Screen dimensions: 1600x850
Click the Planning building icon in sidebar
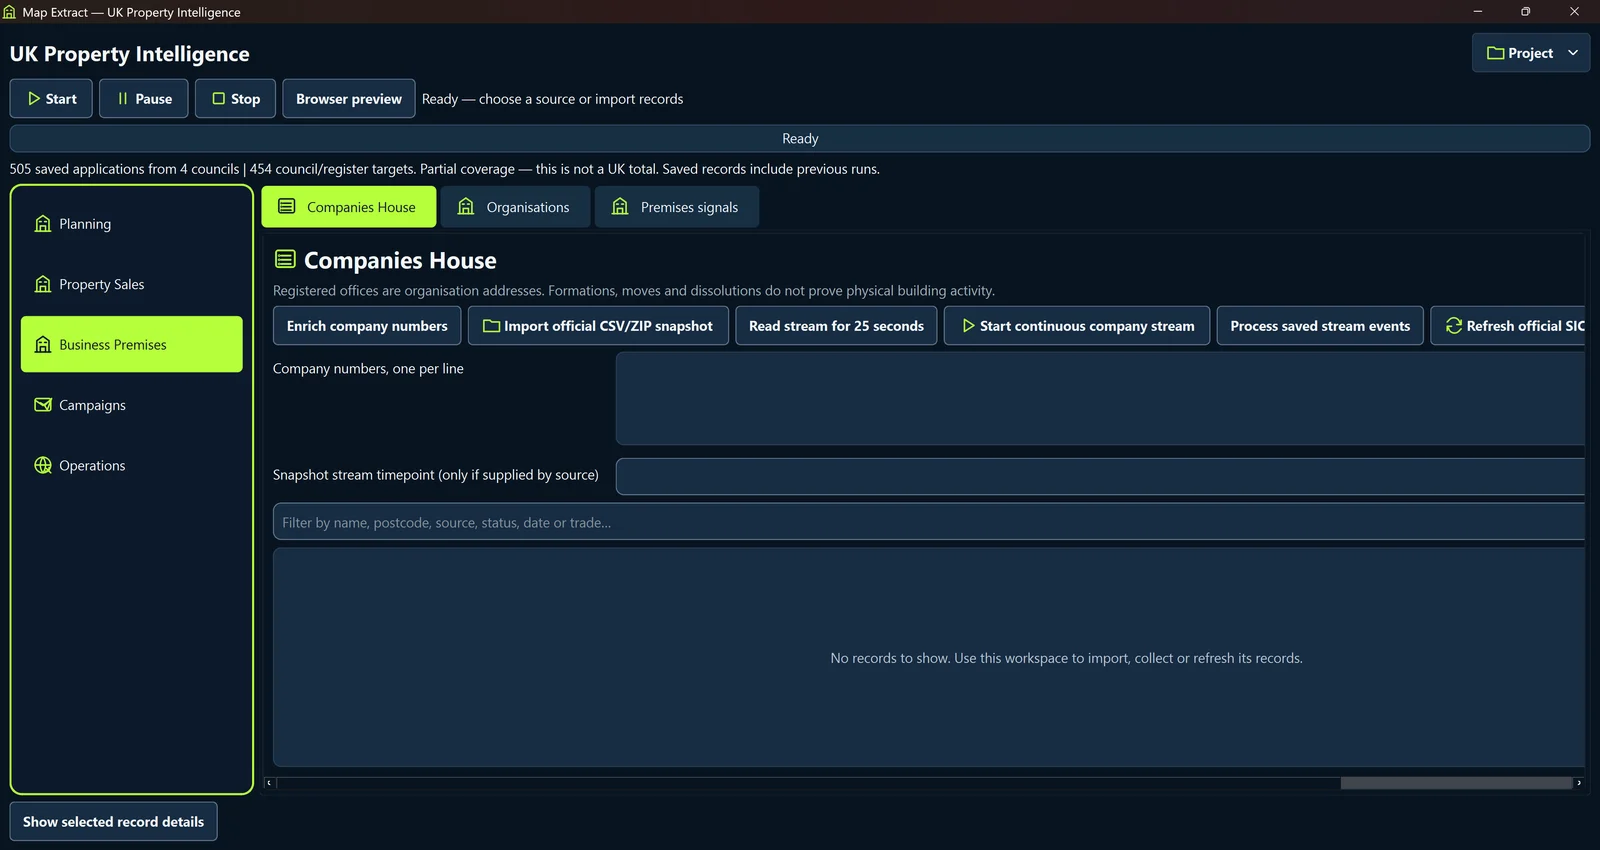(43, 224)
